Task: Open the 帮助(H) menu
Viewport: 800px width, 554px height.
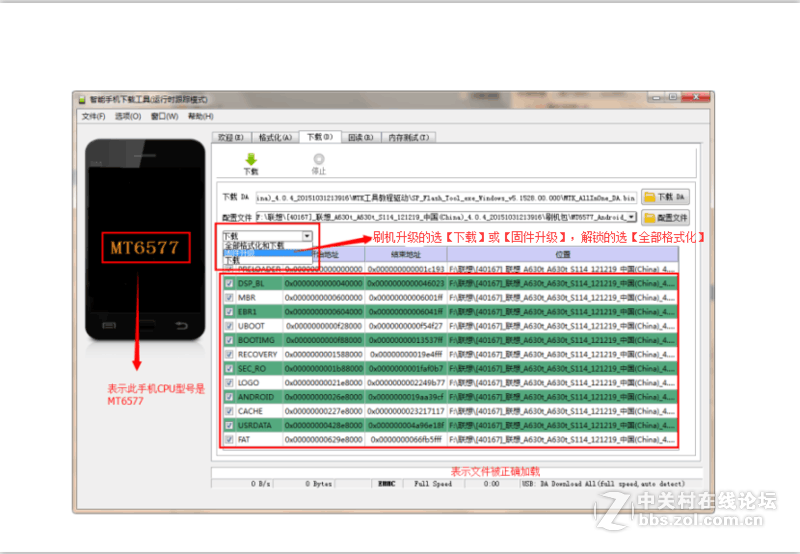Action: click(x=201, y=116)
